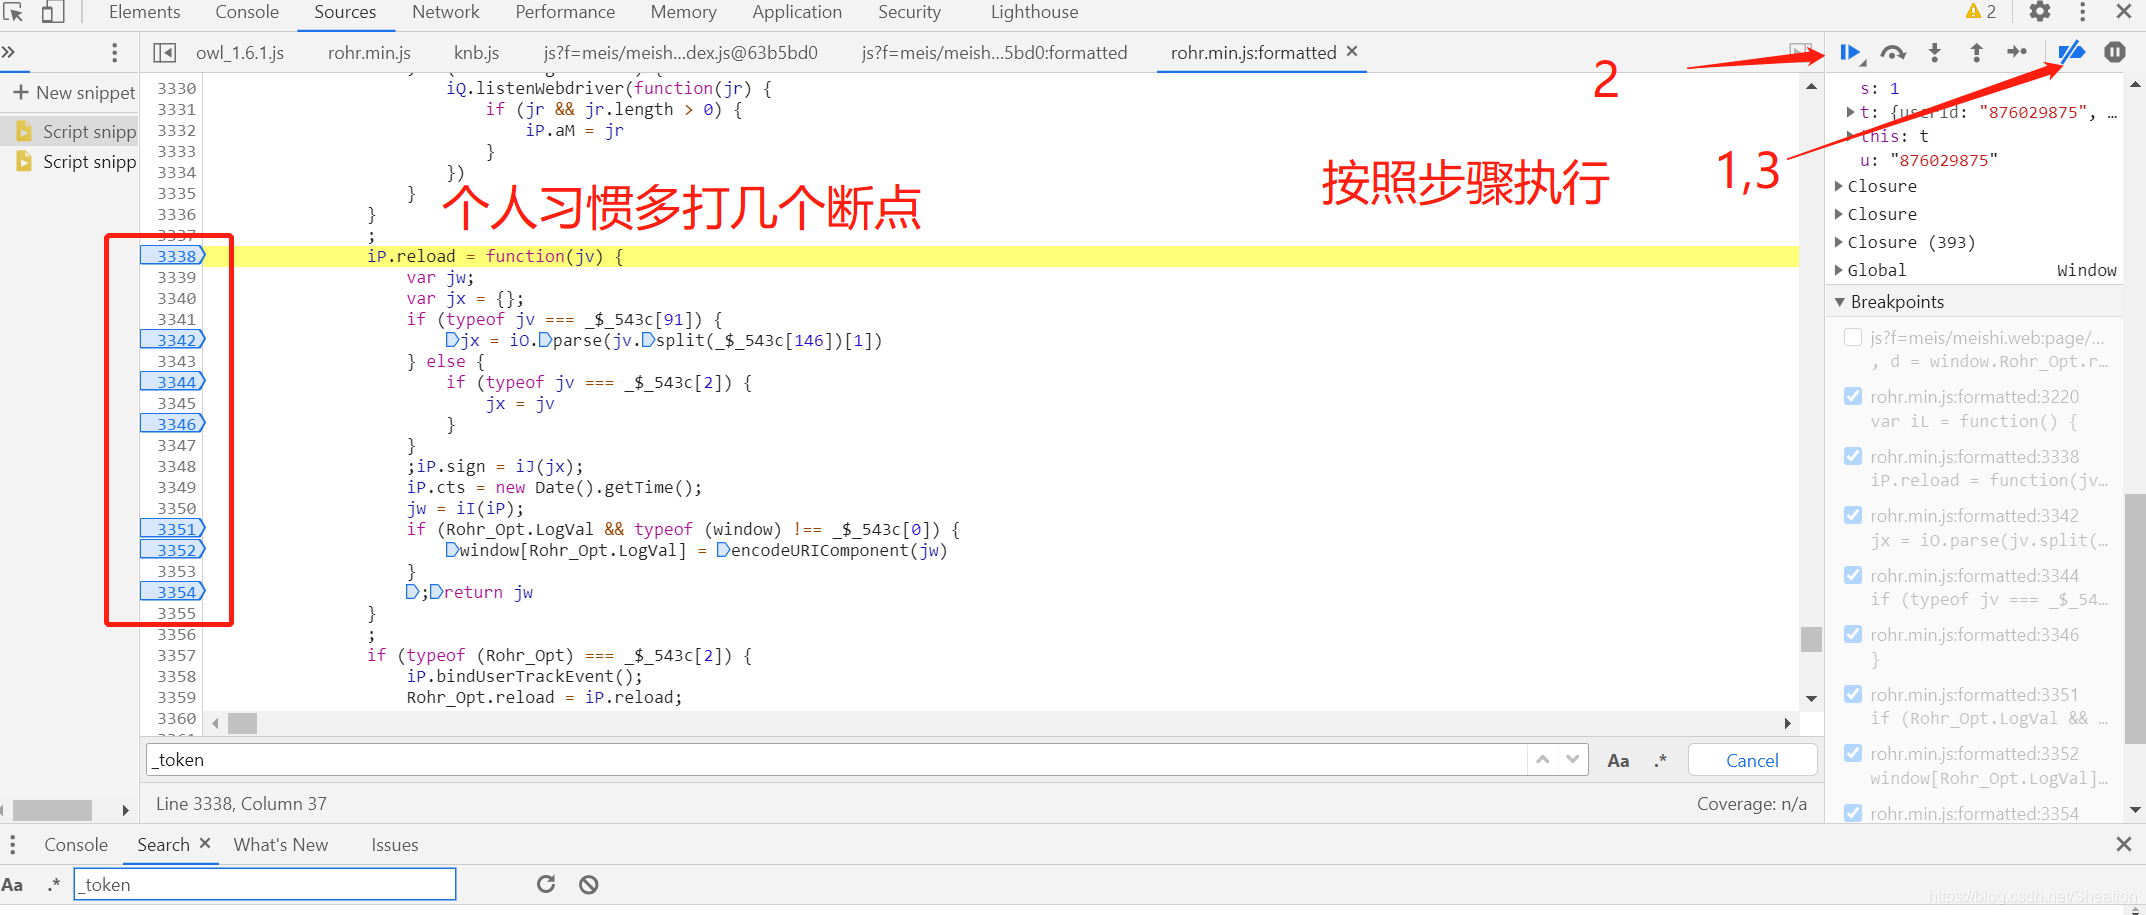Expand the Global scope
2146x915 pixels.
[1839, 270]
